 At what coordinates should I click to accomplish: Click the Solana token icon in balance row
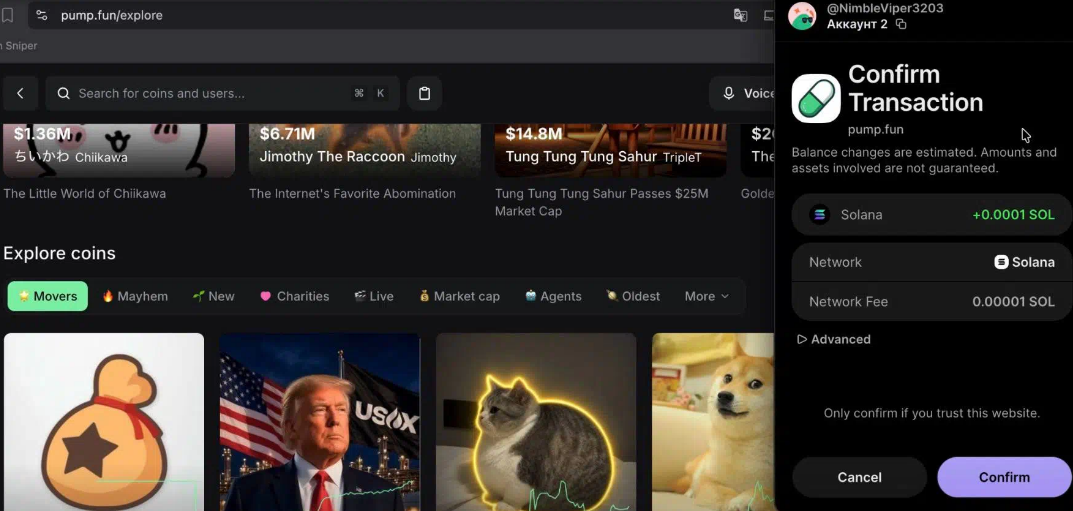pos(819,215)
